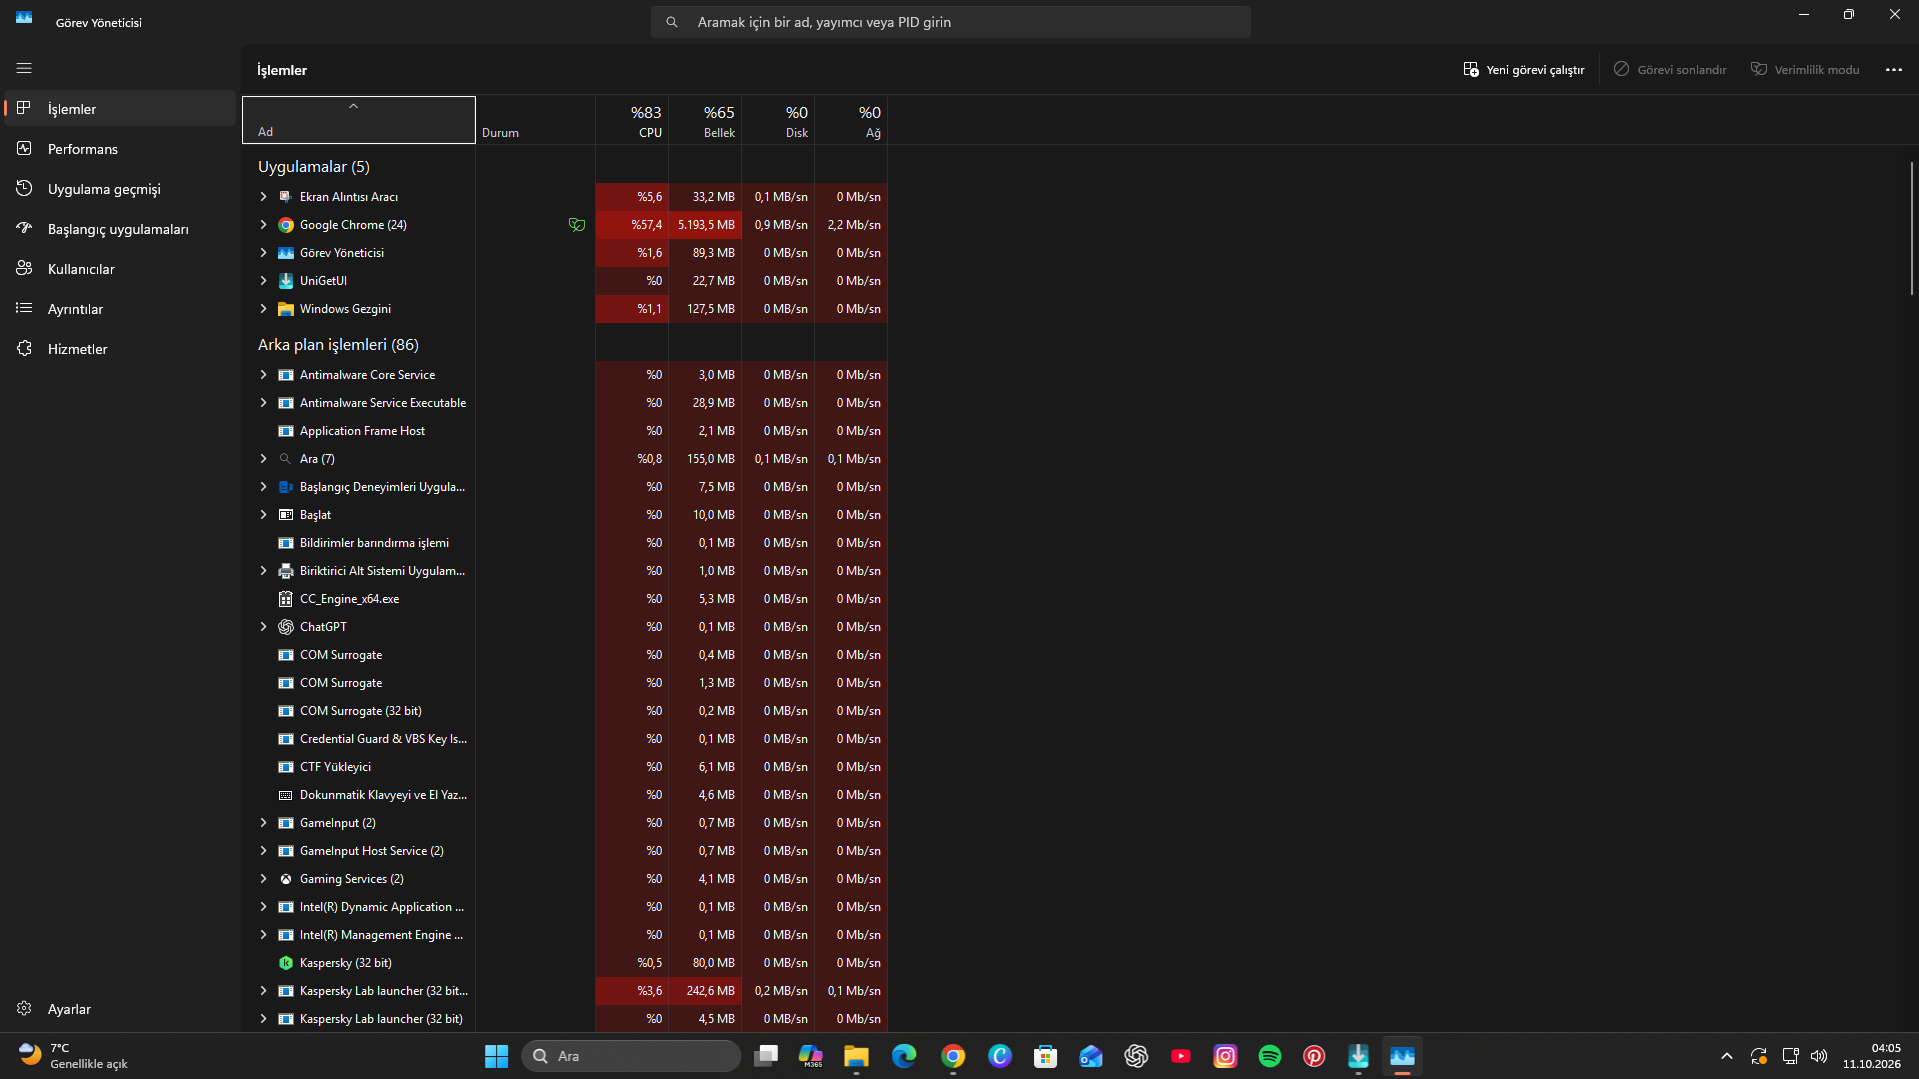Open the Kullanıcılar page

click(x=120, y=269)
